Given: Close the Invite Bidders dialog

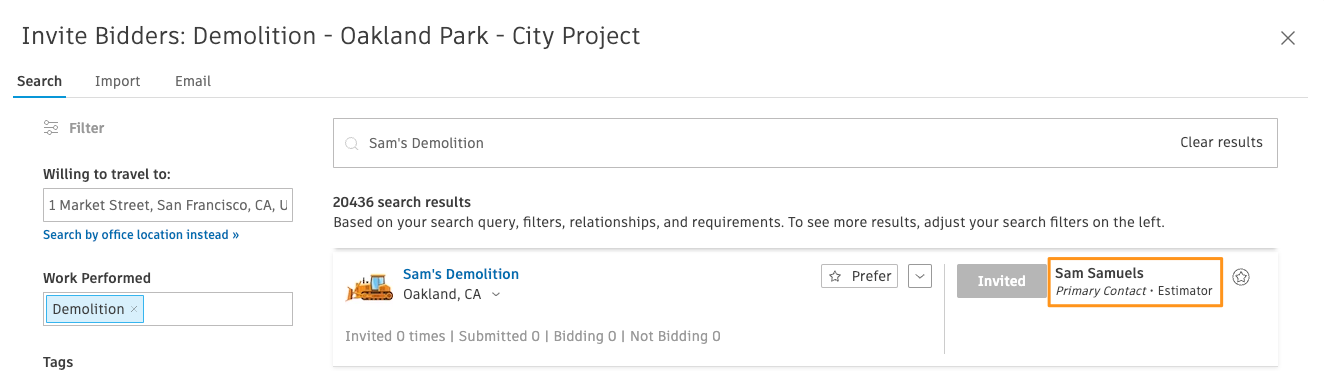Looking at the screenshot, I should [1288, 38].
